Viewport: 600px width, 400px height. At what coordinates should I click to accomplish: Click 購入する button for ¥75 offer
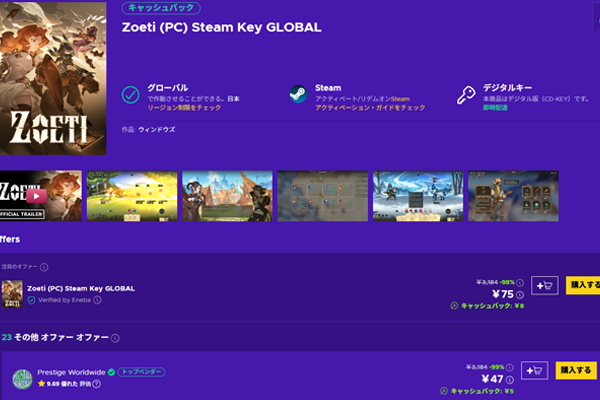click(583, 286)
